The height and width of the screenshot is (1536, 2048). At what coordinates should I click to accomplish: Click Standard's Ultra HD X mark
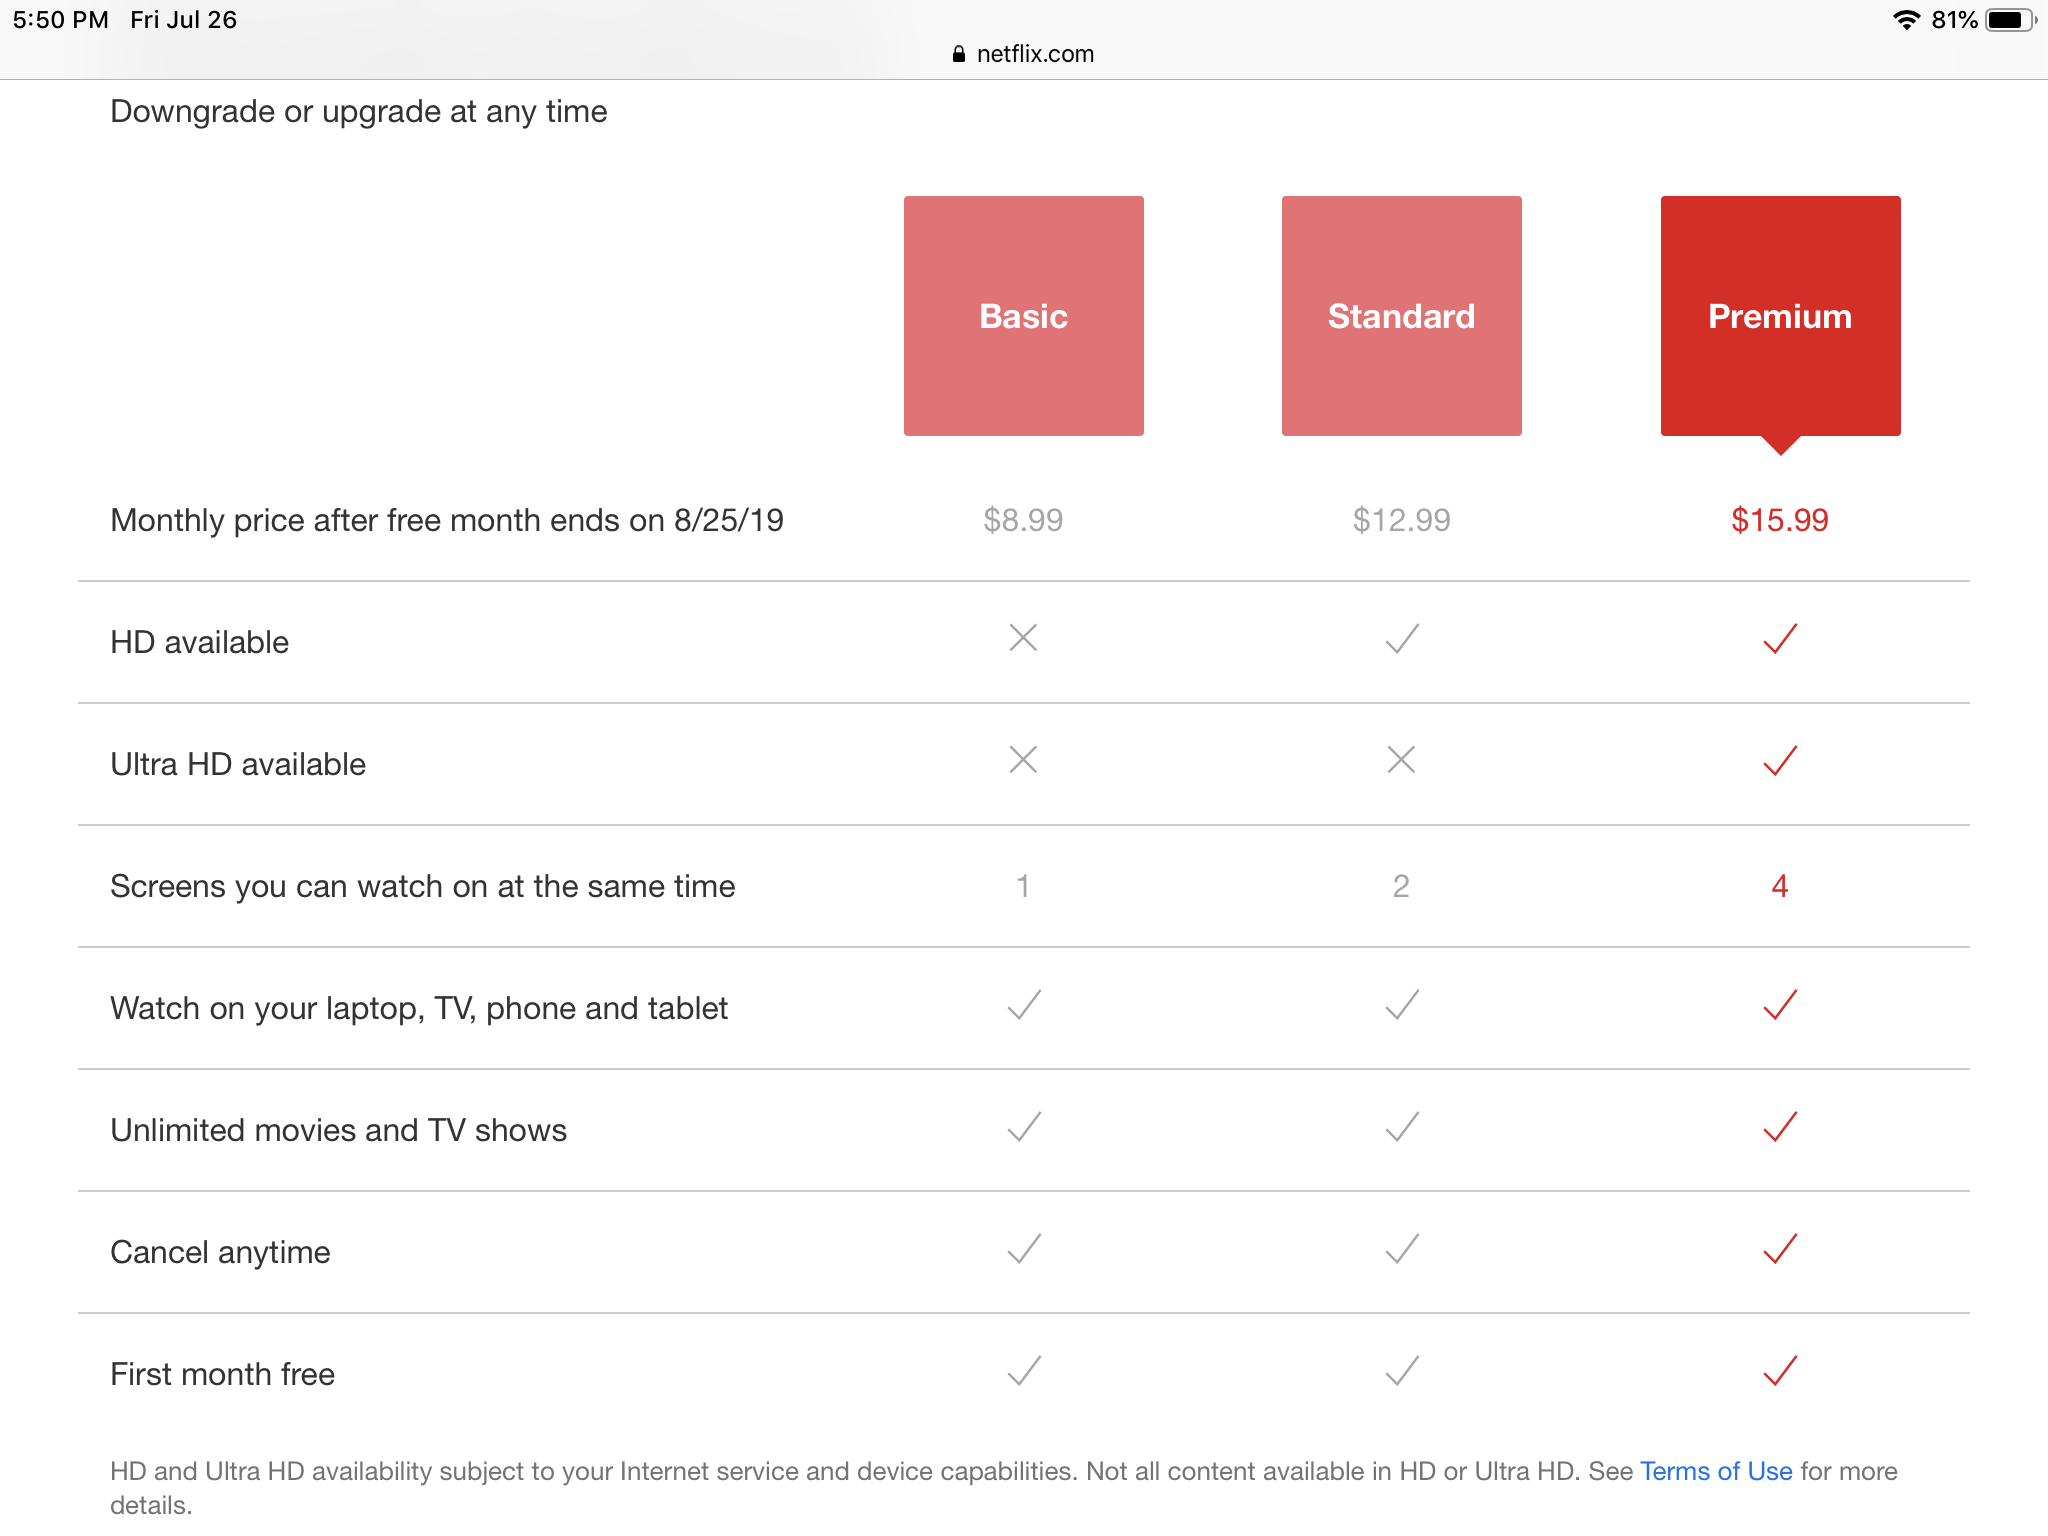tap(1401, 760)
